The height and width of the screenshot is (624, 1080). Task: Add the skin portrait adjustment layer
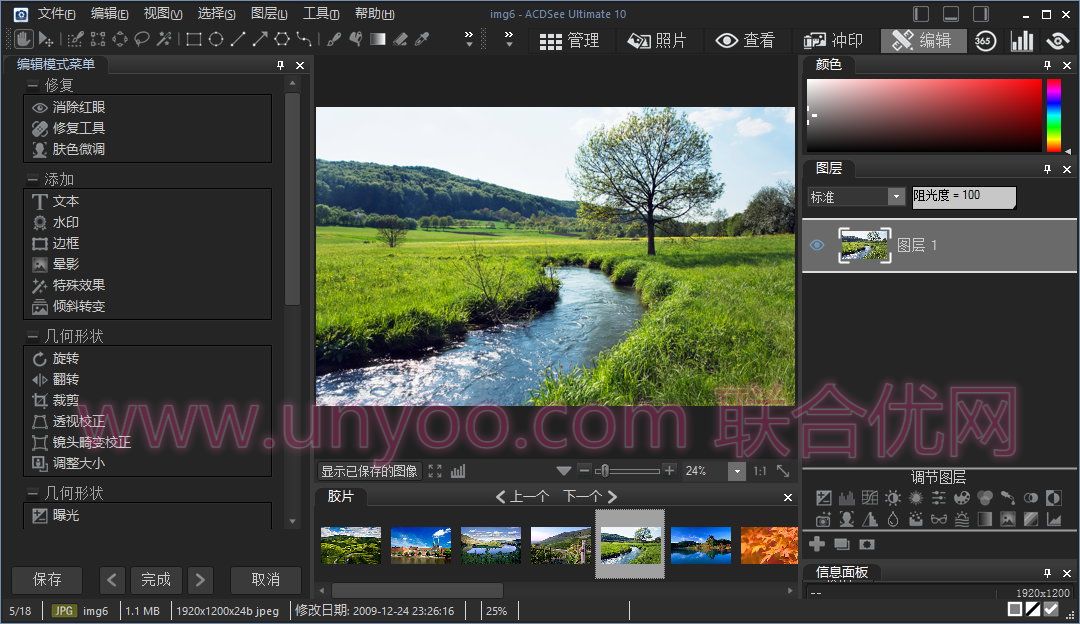point(847,519)
